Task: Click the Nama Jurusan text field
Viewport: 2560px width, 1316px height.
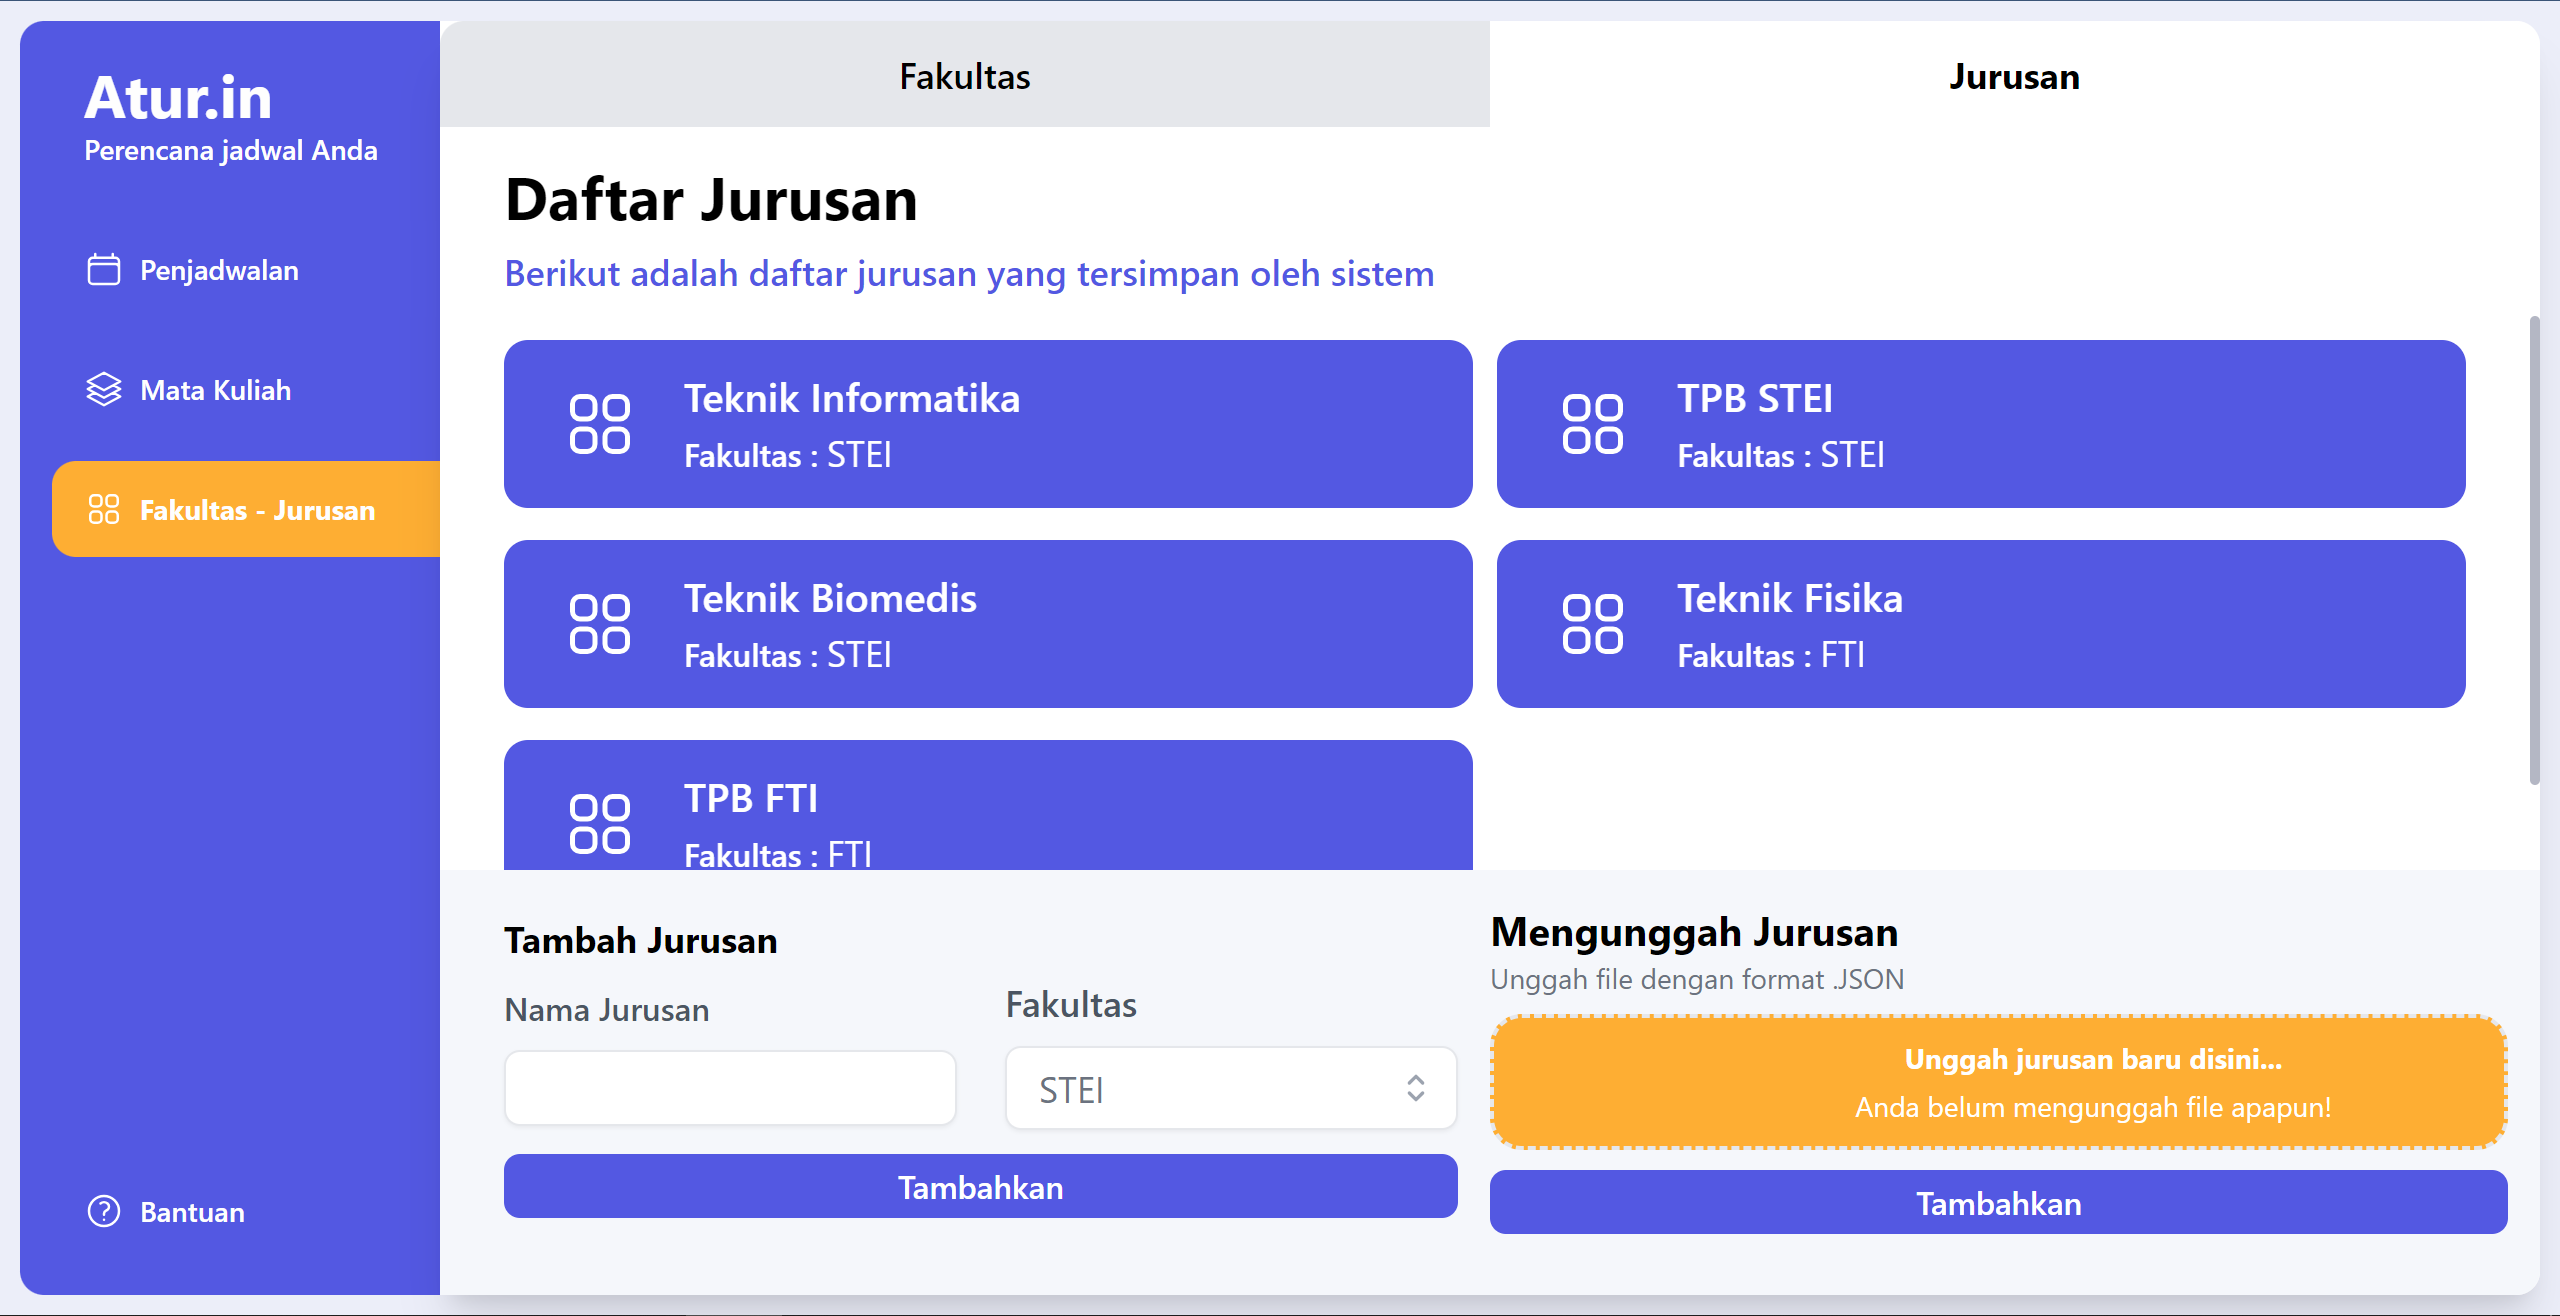Action: (x=730, y=1088)
